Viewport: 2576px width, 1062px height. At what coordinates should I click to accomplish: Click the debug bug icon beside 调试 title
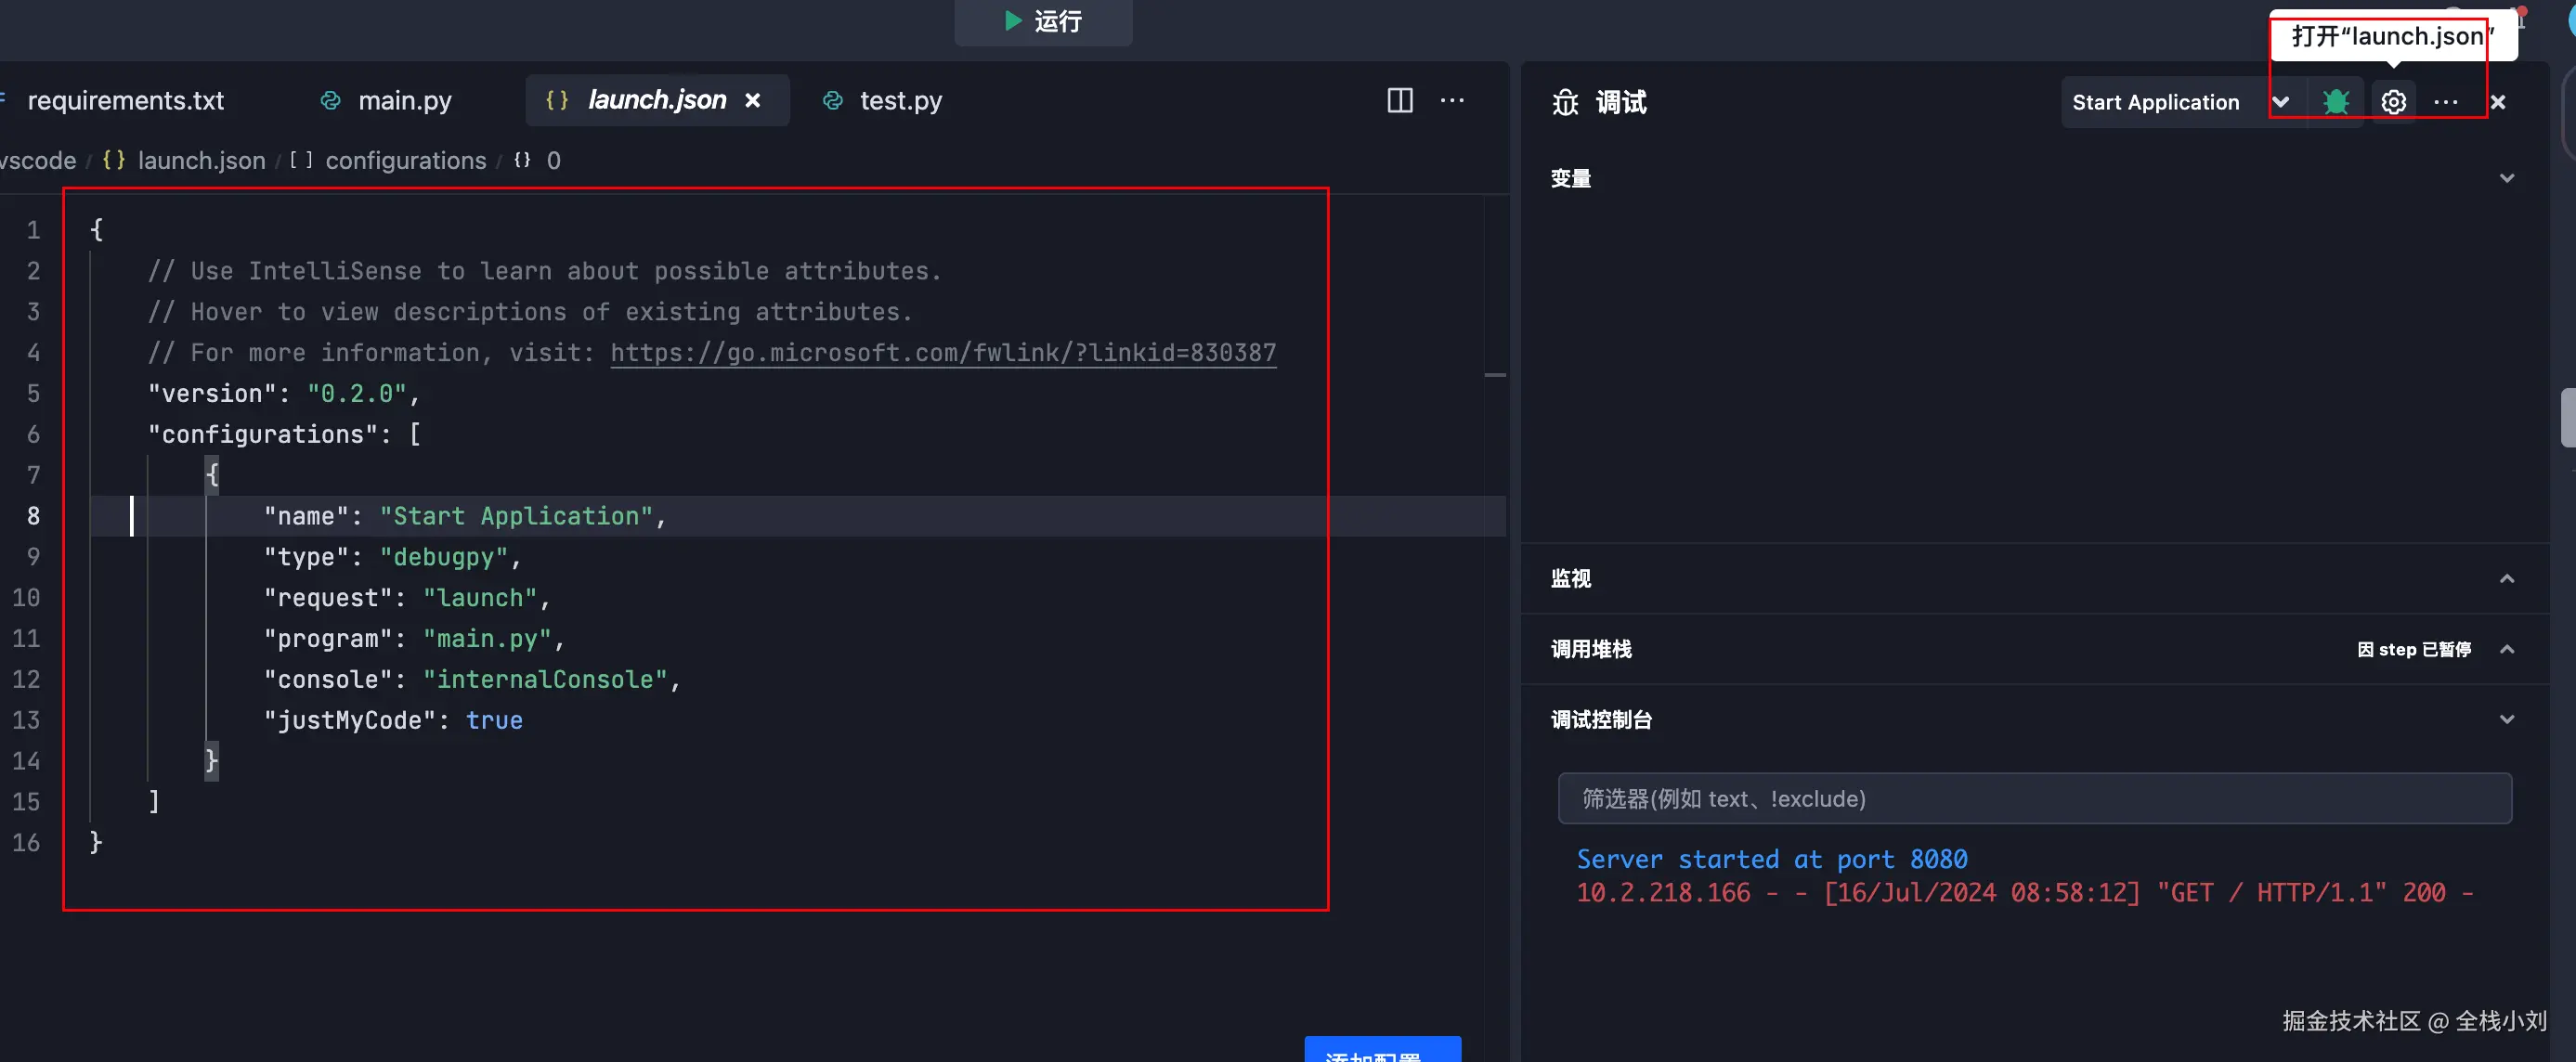click(1565, 102)
